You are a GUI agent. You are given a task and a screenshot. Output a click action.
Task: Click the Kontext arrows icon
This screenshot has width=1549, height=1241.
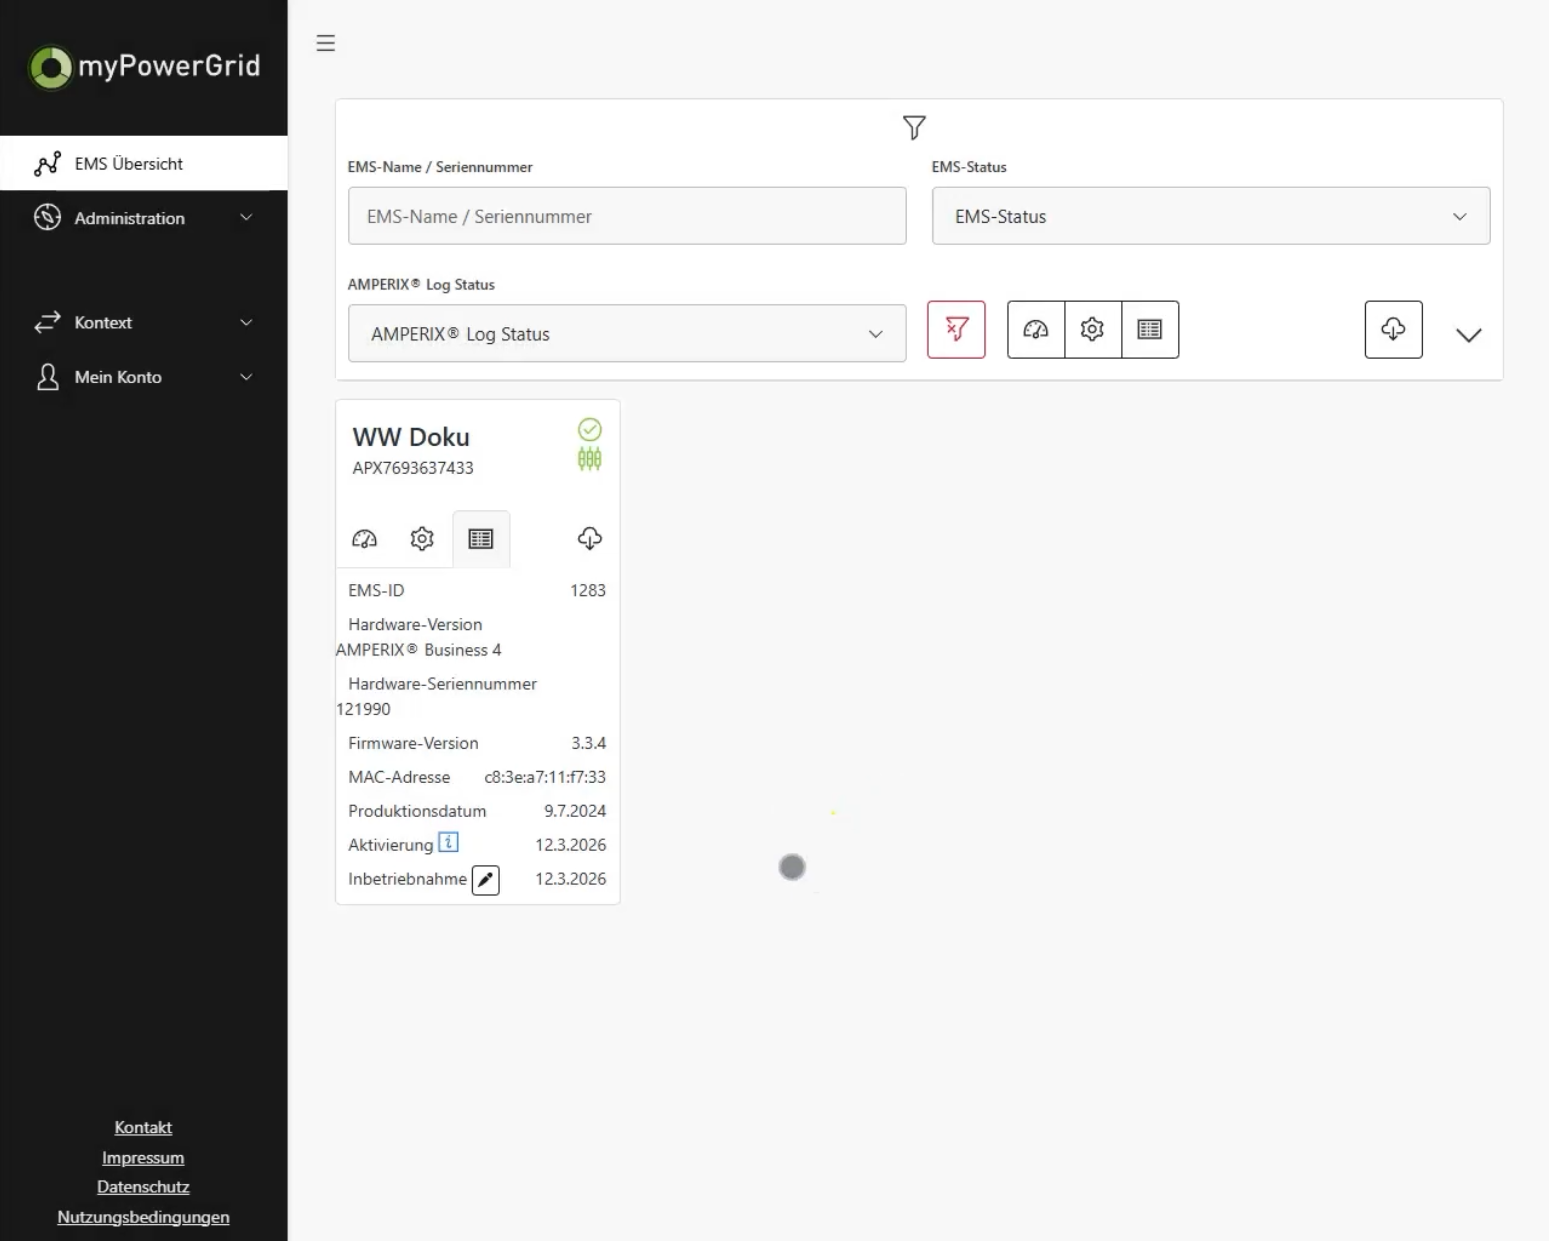(x=47, y=322)
